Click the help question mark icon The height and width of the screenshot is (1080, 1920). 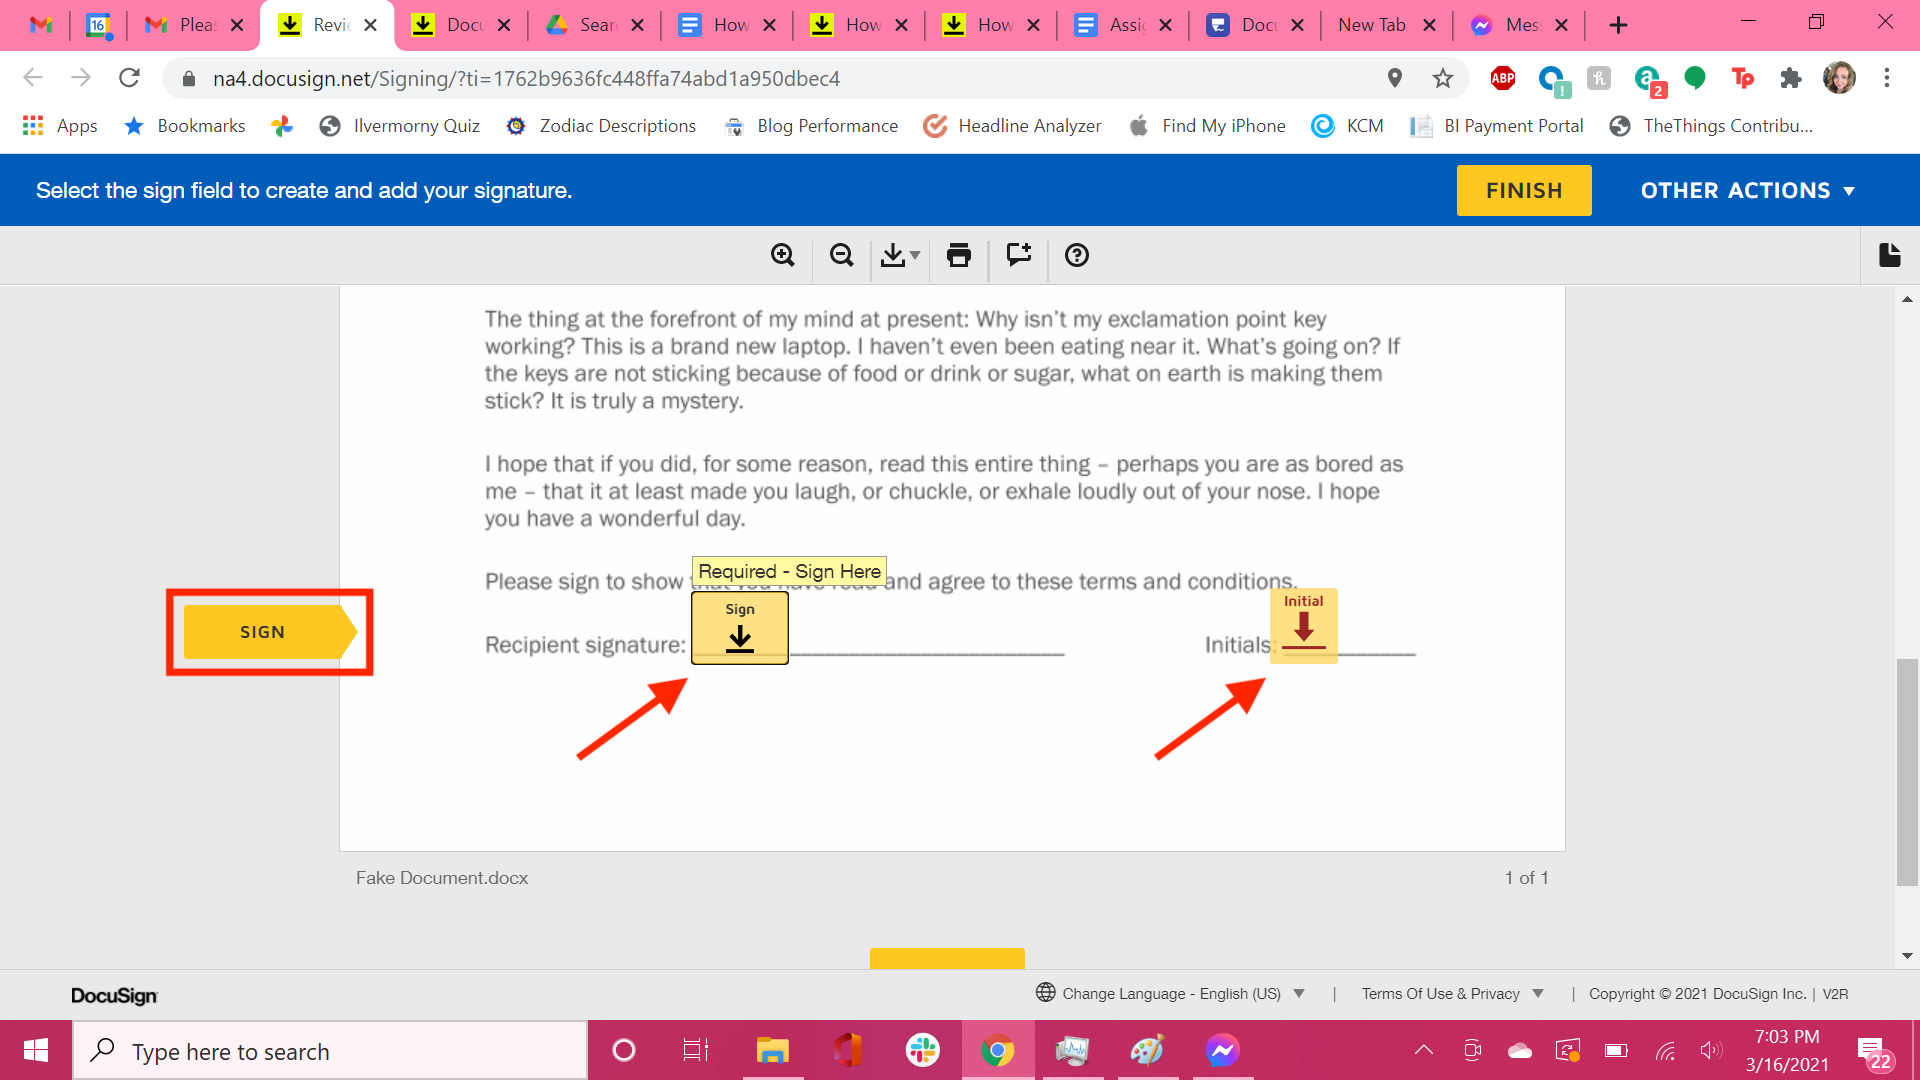click(1076, 256)
